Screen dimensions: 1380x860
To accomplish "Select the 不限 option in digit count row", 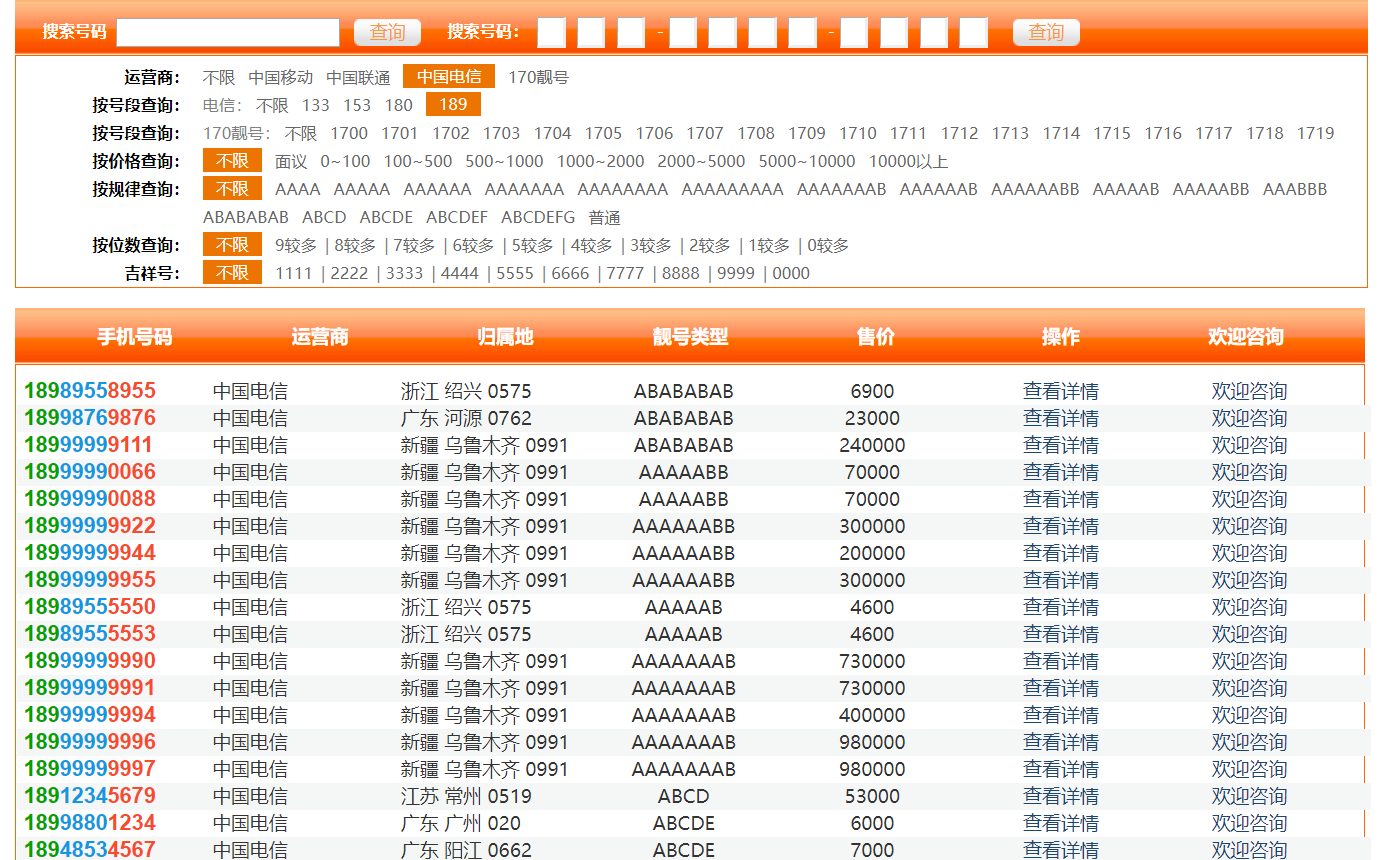I will (232, 245).
